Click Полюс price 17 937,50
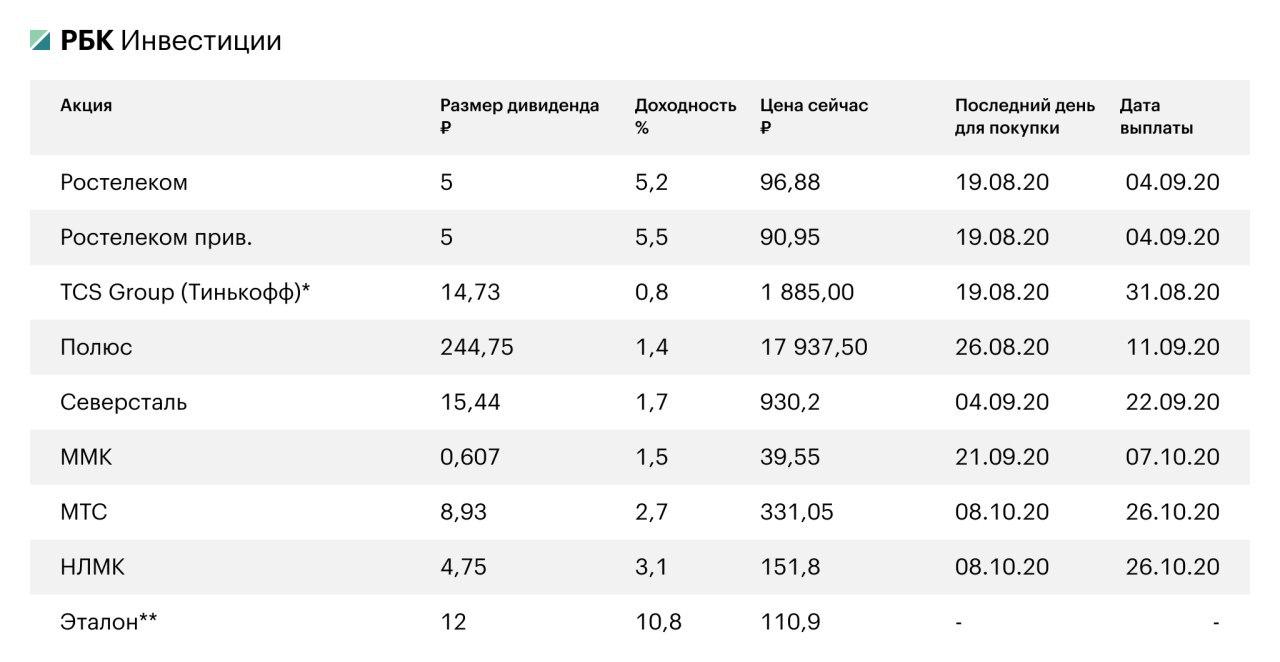The height and width of the screenshot is (662, 1280). point(813,348)
